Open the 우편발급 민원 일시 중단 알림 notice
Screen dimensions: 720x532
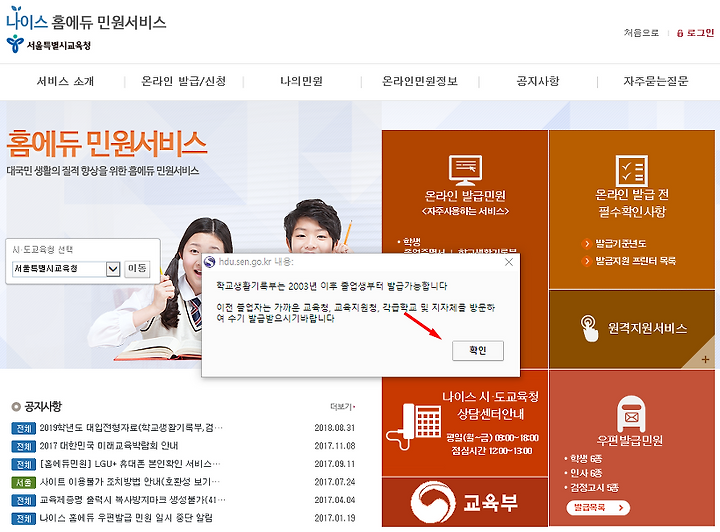click(126, 518)
